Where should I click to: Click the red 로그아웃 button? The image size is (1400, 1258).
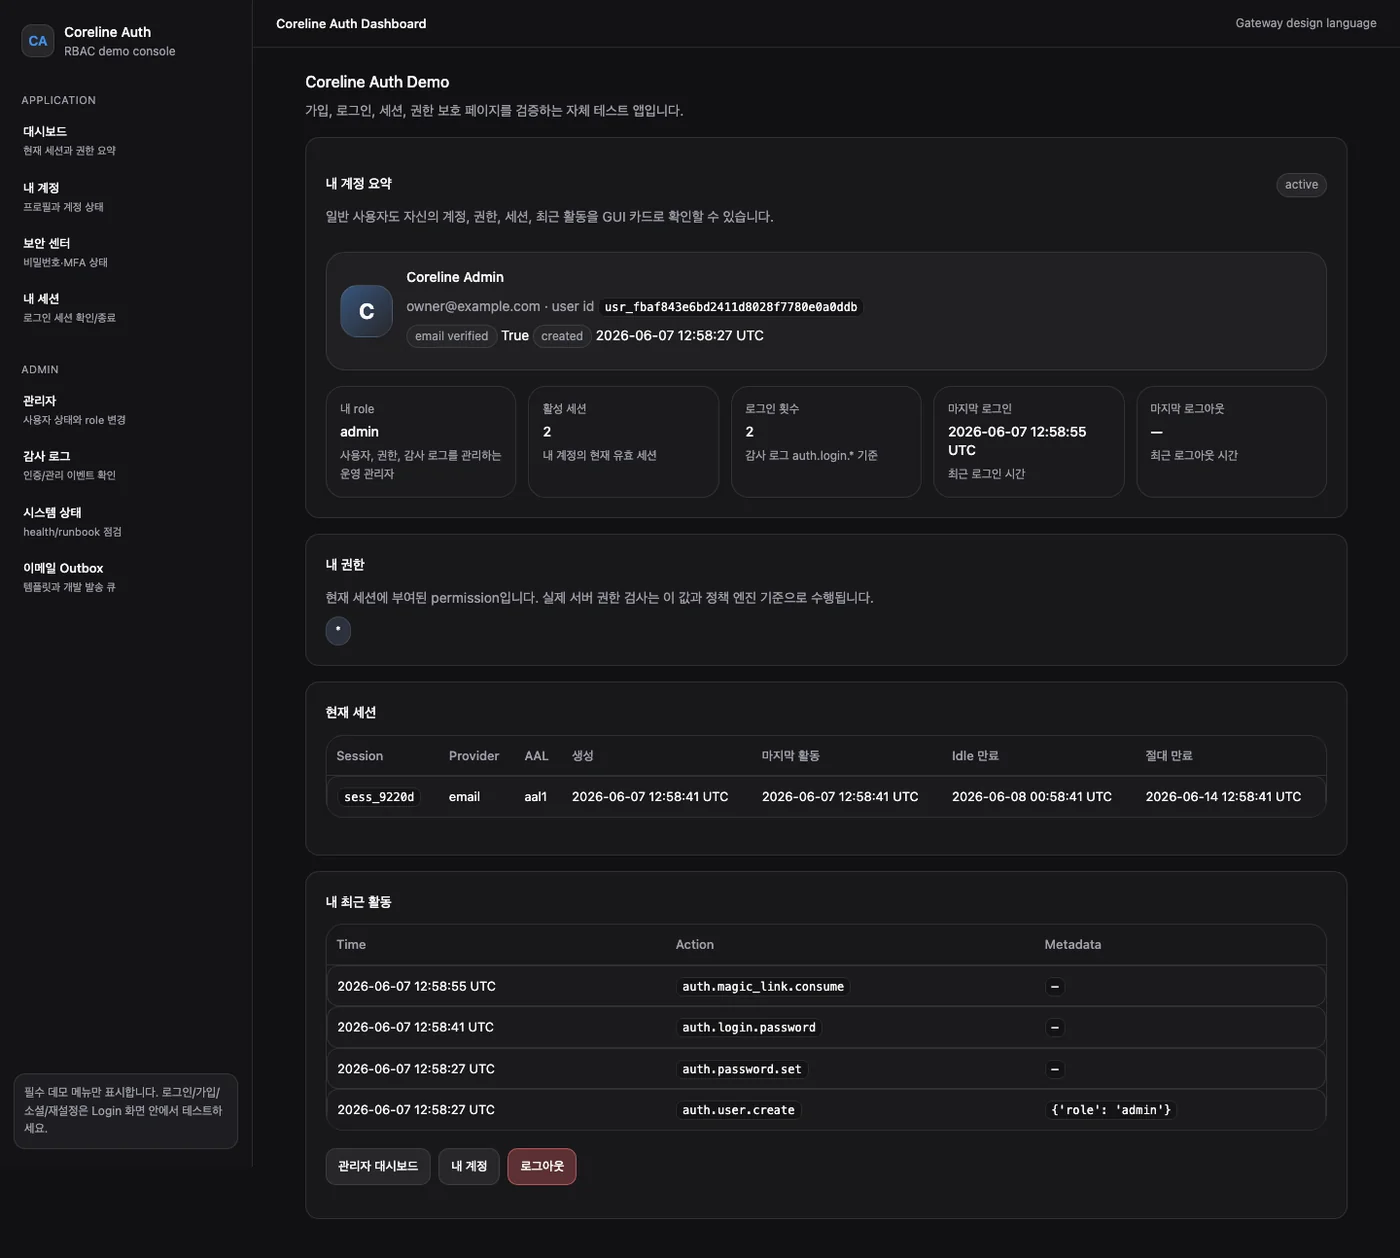point(542,1166)
